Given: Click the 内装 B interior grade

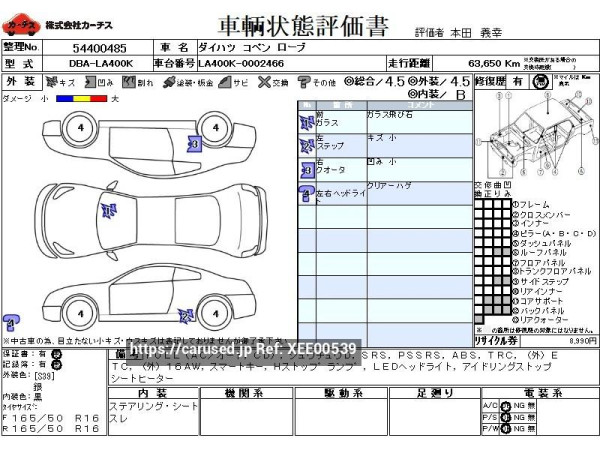Looking at the screenshot, I should 437,94.
